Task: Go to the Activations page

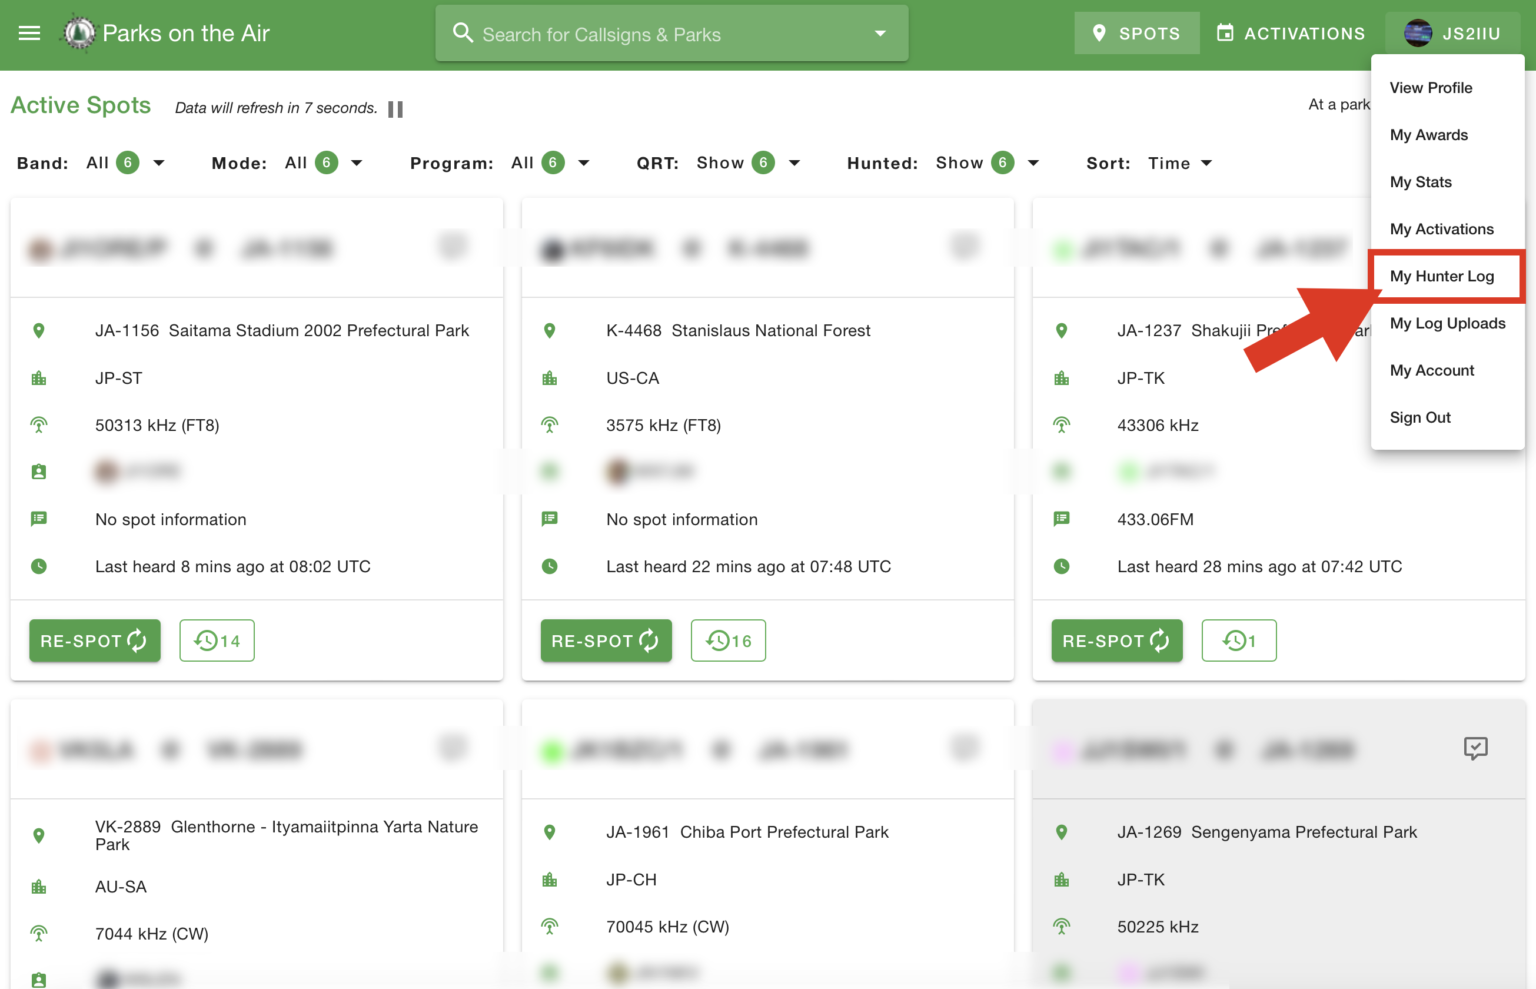Action: click(x=1290, y=33)
